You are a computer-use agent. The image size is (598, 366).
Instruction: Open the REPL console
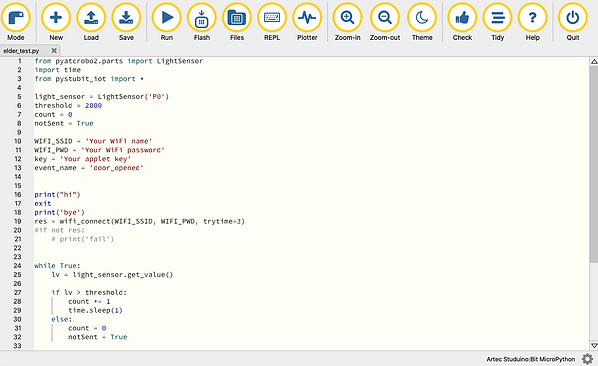[x=272, y=22]
